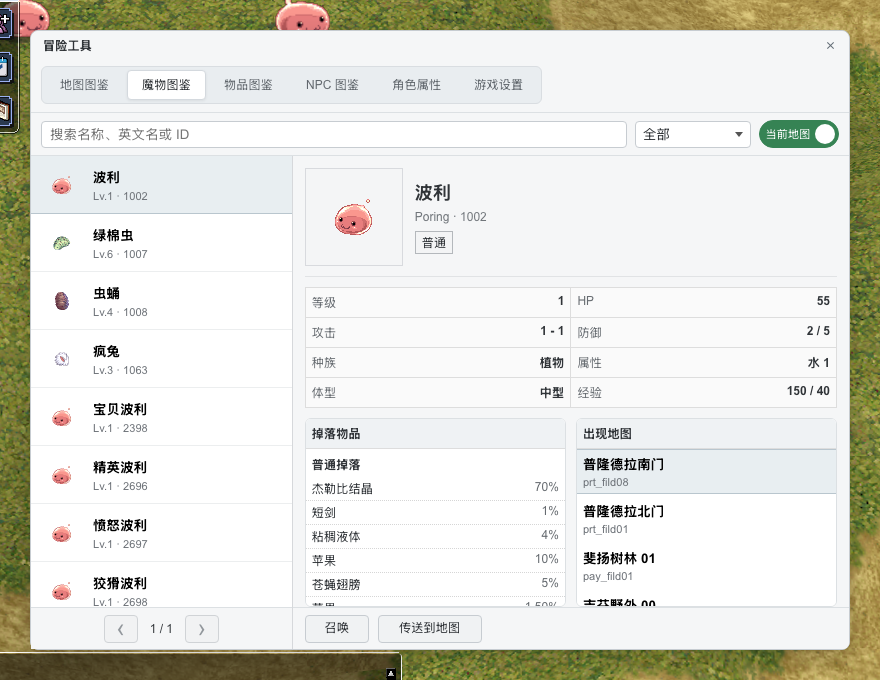The width and height of the screenshot is (880, 680).
Task: Select 疯兔 Lv.3 in monster list
Action: [x=162, y=359]
